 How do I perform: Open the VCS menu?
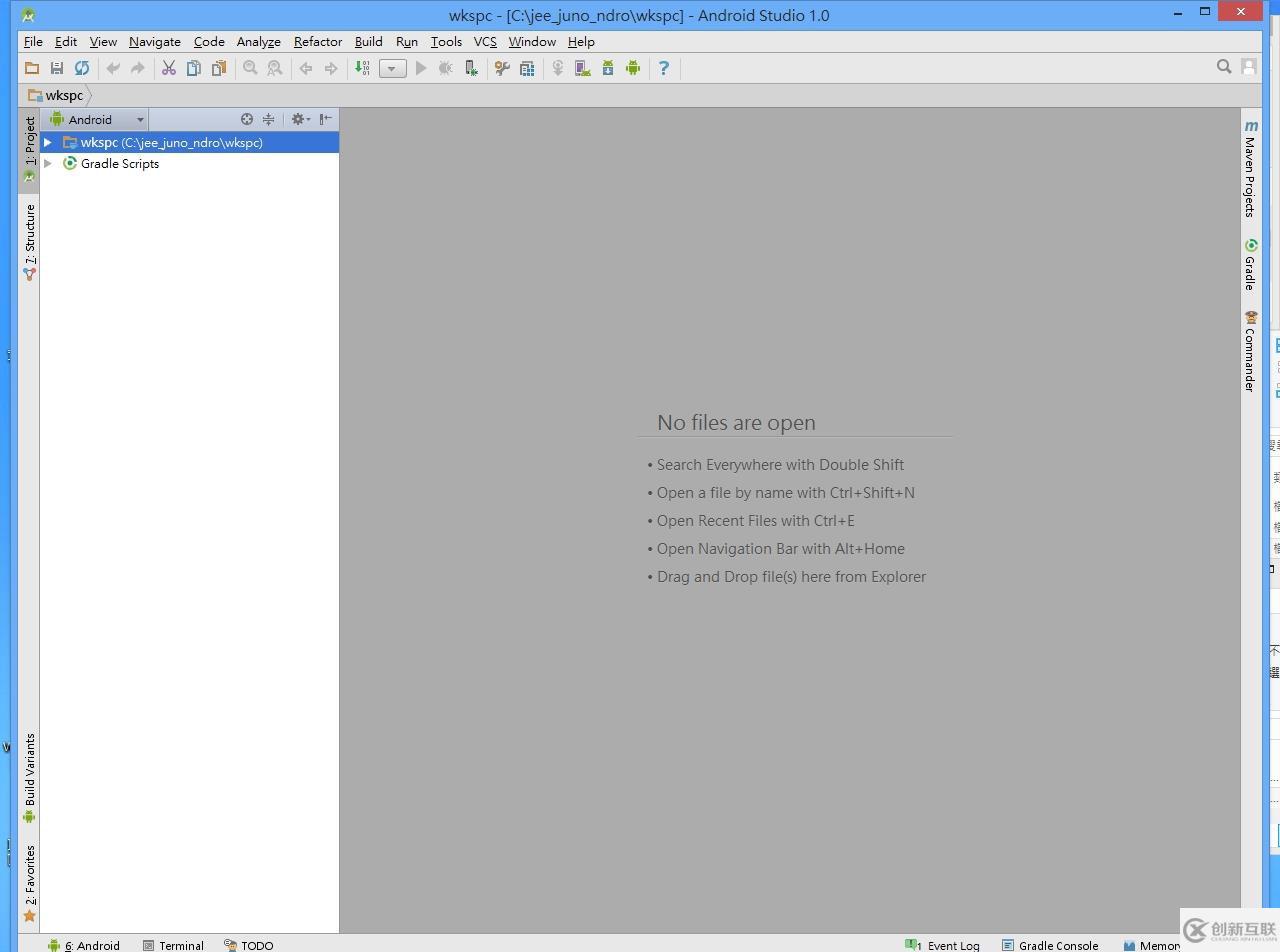[485, 42]
